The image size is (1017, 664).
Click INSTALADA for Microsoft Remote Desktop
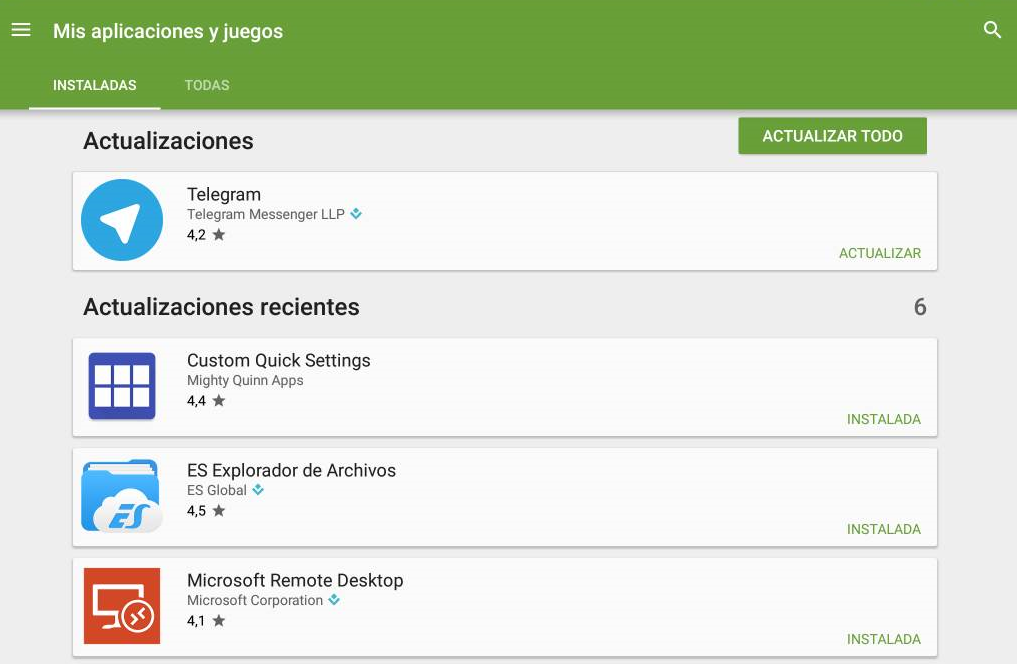coord(883,639)
